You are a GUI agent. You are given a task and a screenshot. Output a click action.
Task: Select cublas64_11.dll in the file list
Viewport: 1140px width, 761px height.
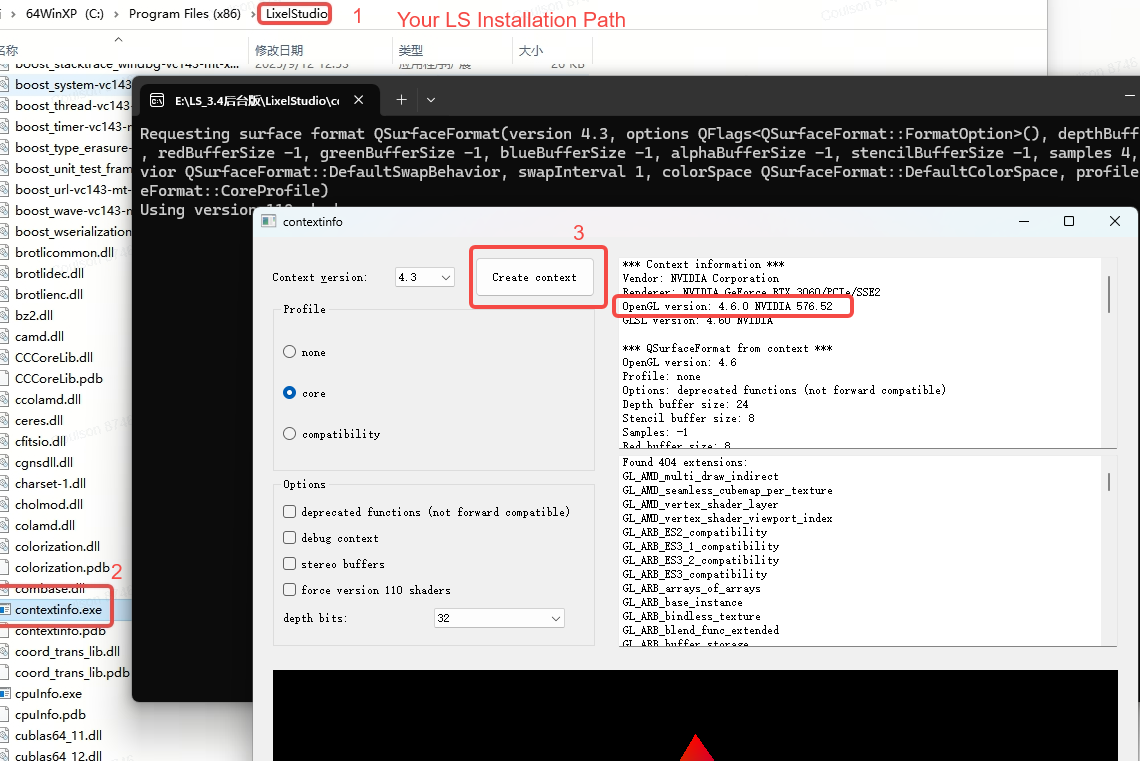(58, 735)
